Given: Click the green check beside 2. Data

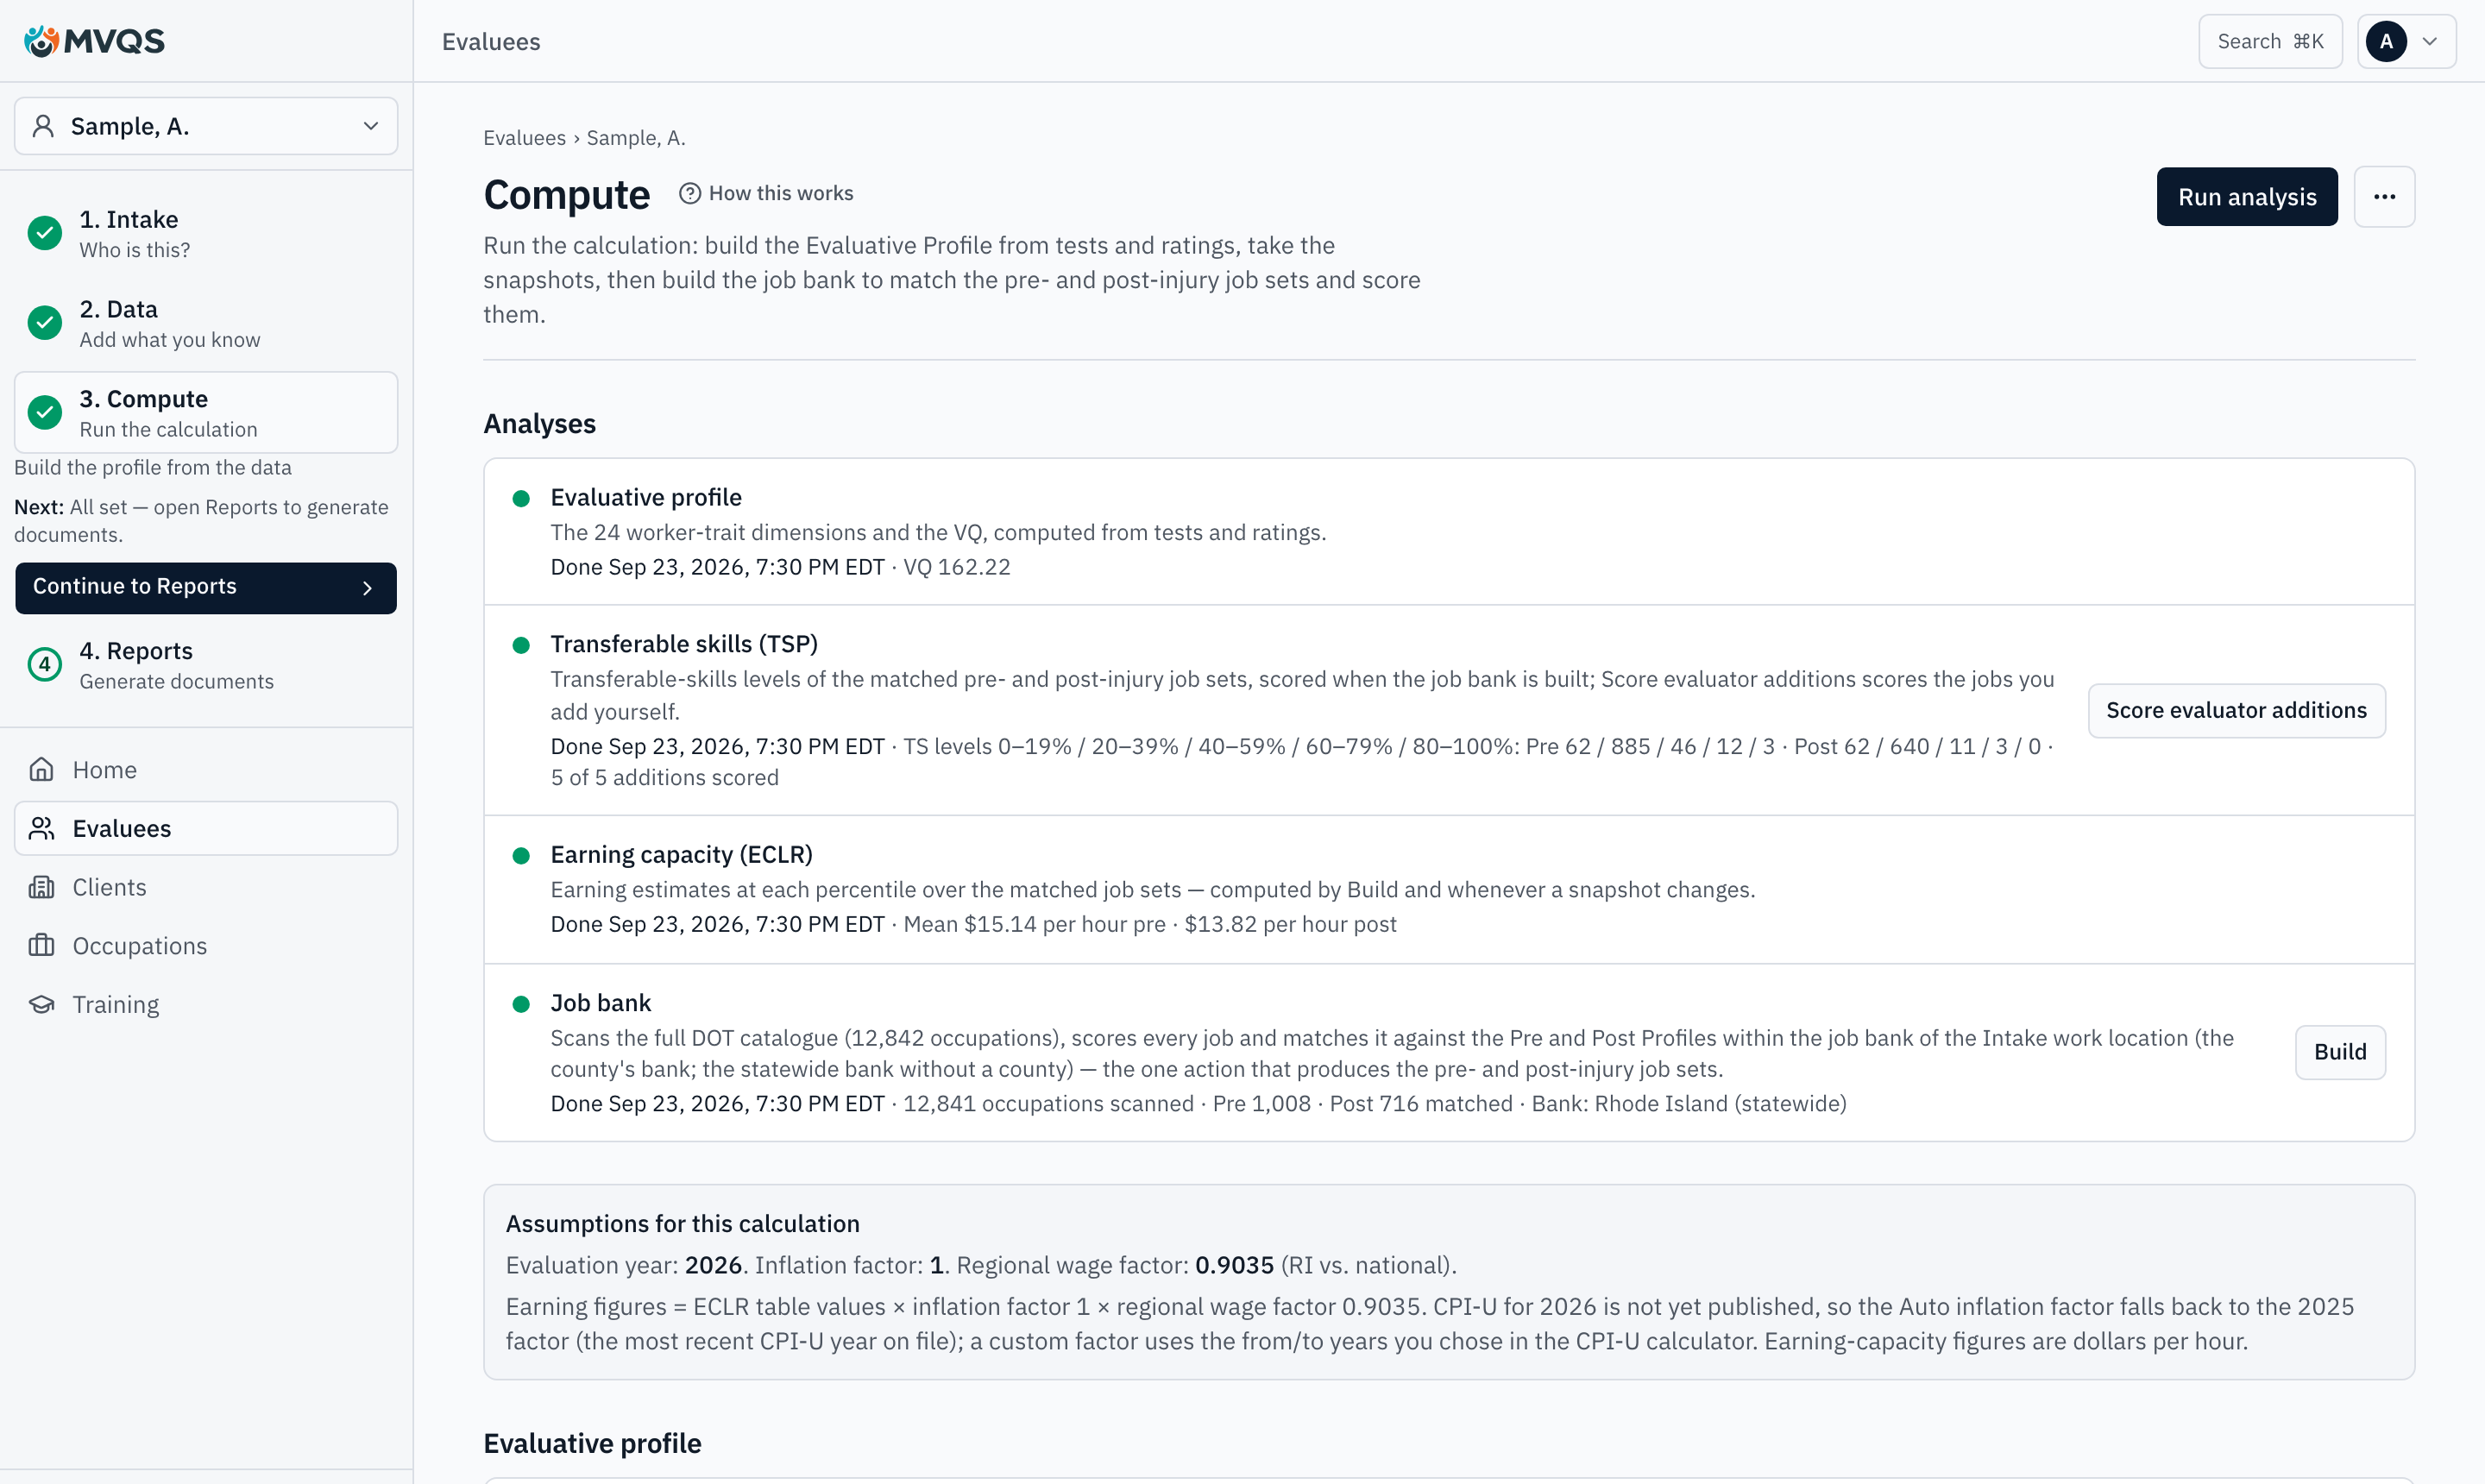Looking at the screenshot, I should point(45,323).
